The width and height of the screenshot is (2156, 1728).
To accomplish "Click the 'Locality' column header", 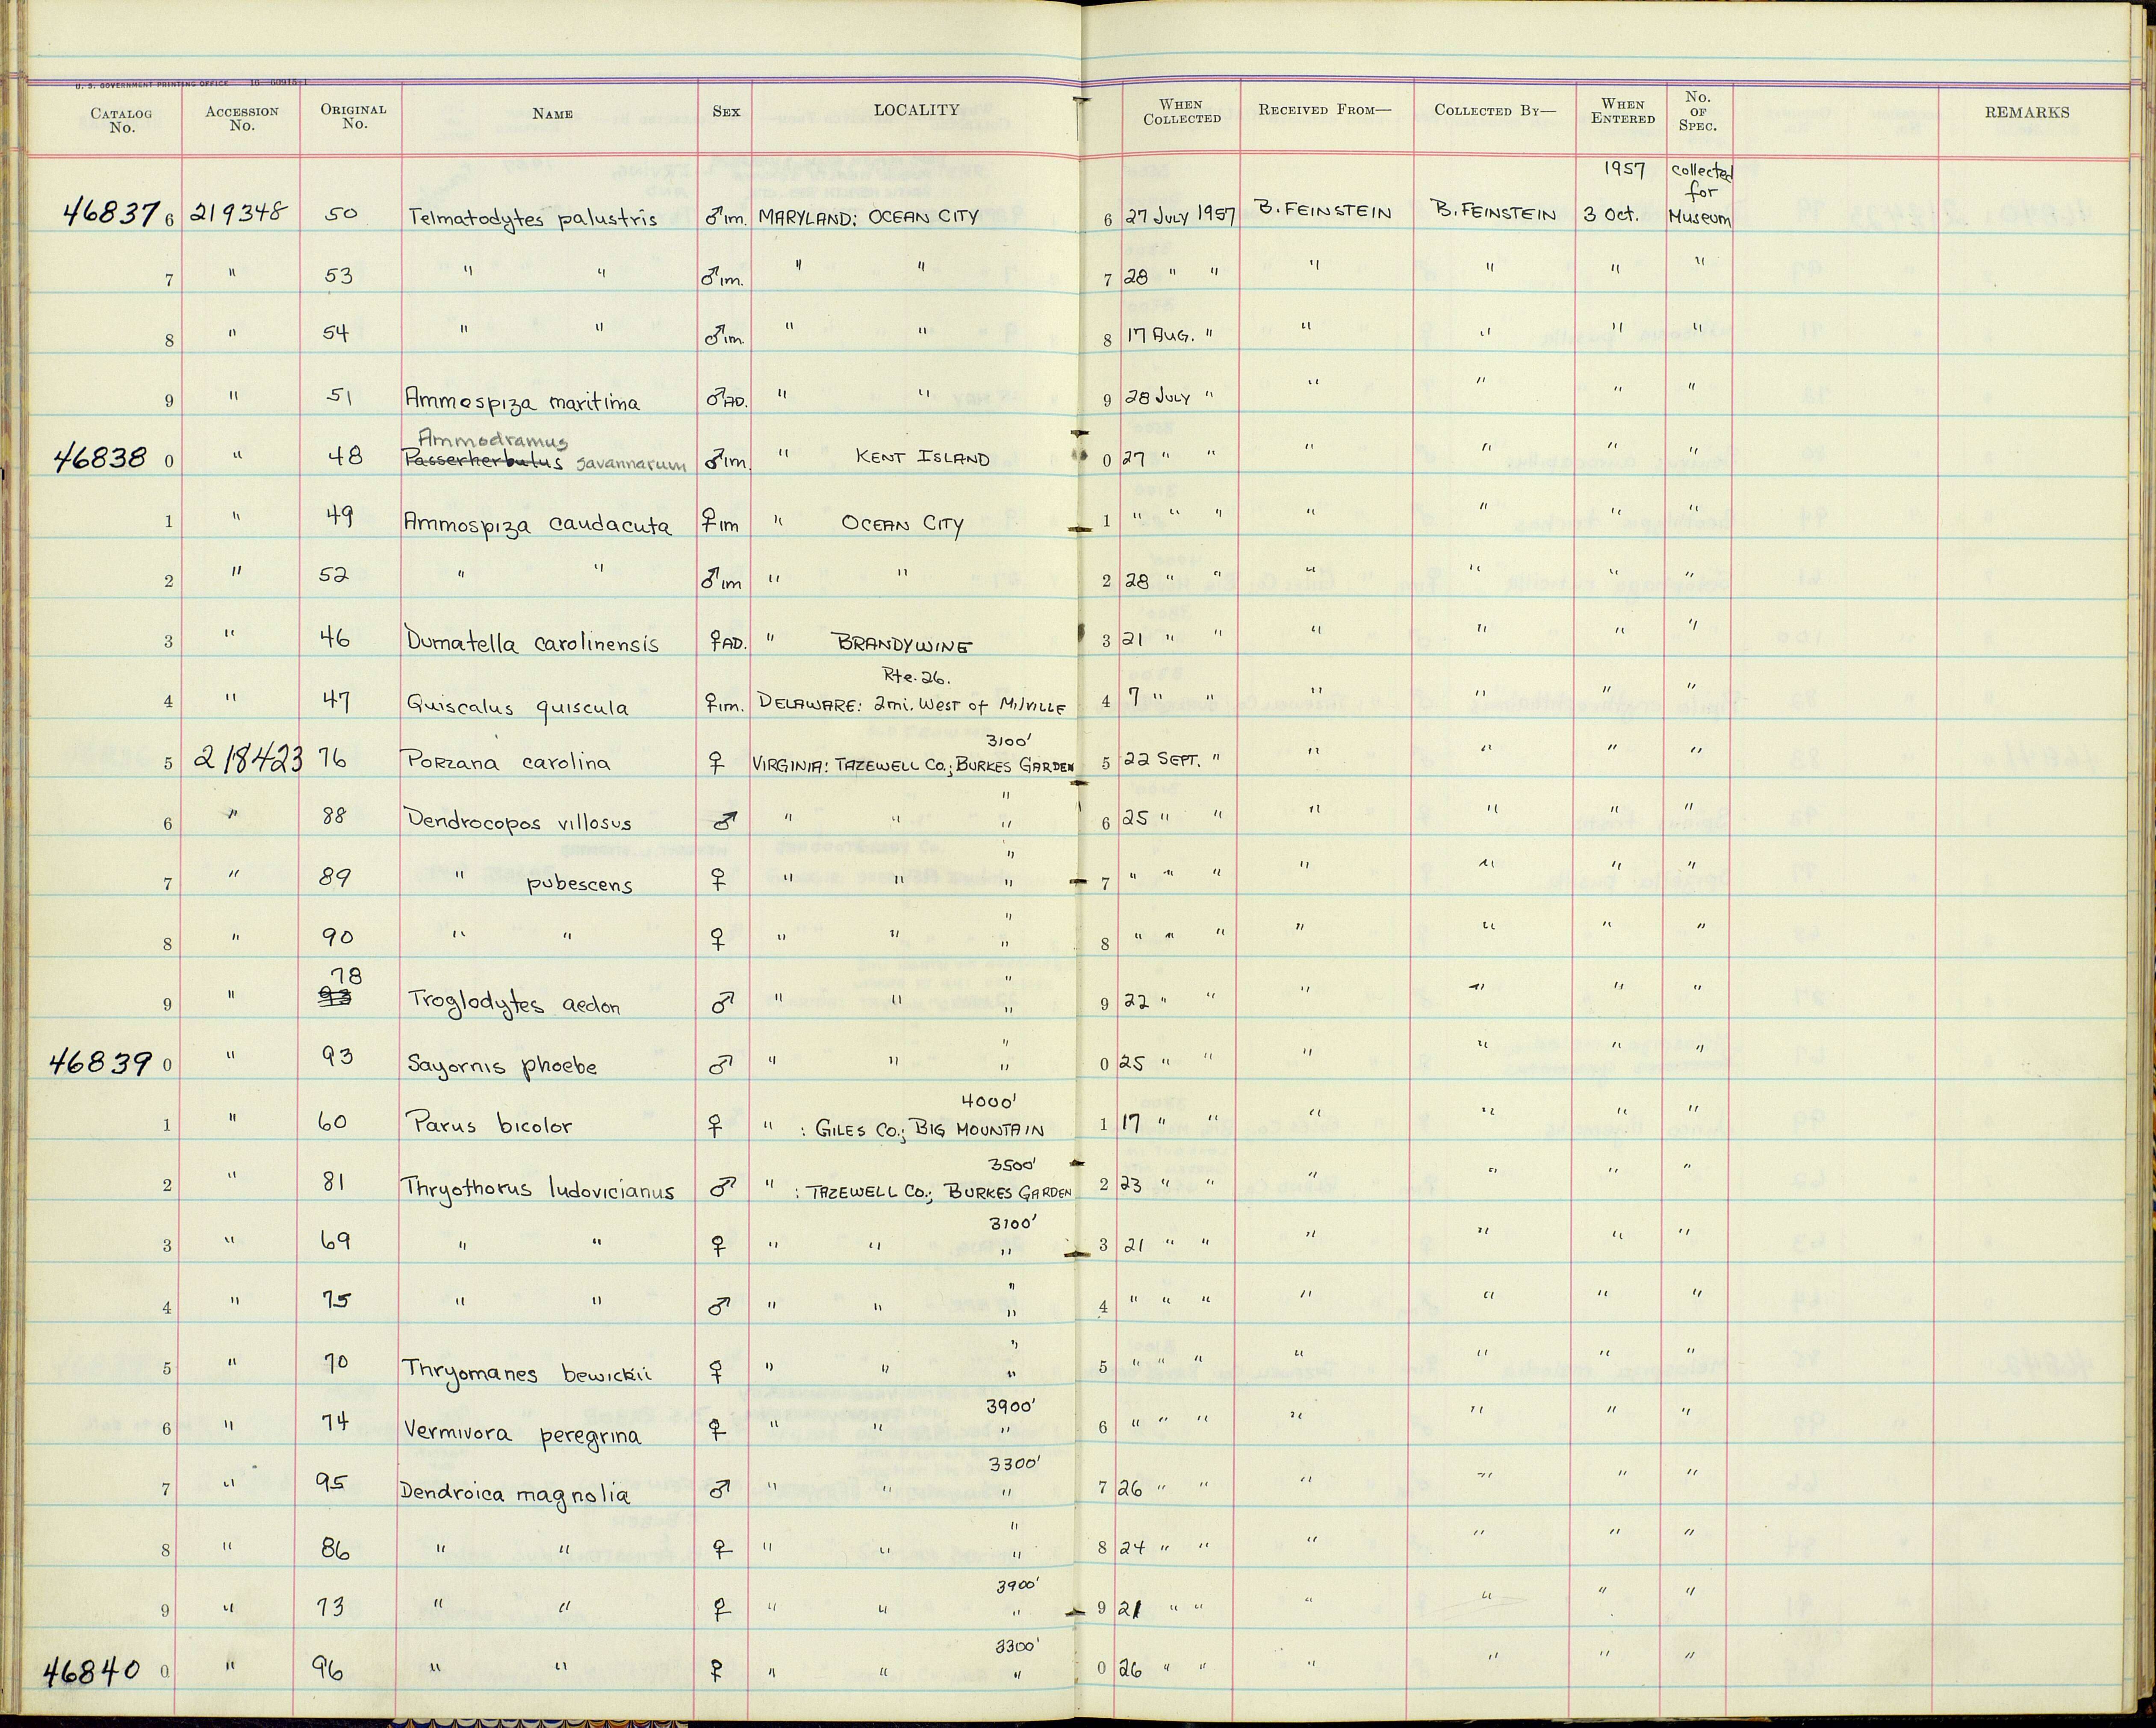I will coord(916,110).
